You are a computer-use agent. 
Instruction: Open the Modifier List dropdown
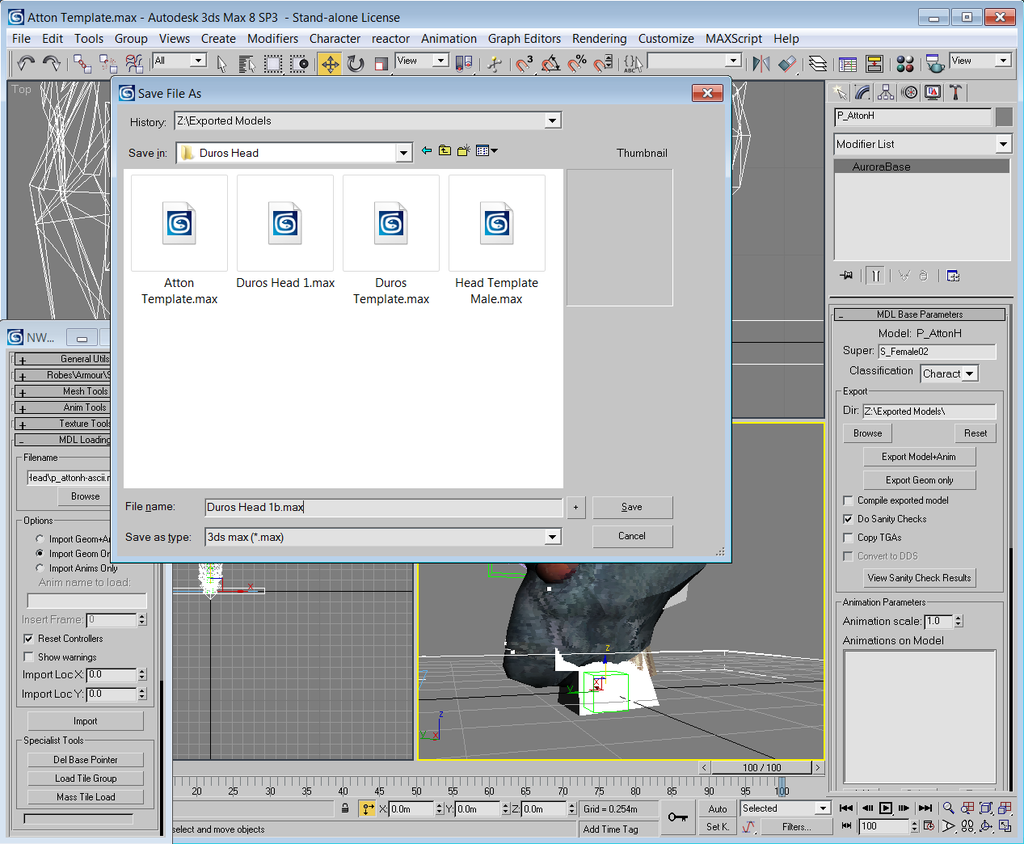(1003, 144)
